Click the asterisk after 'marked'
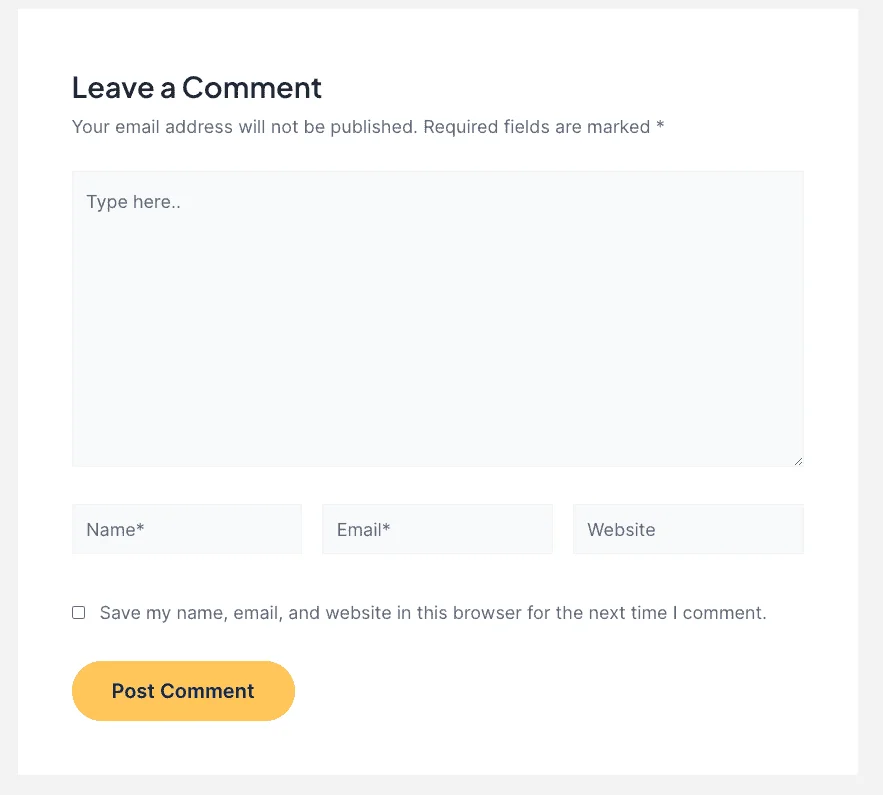Screen dimensions: 883x795 pos(660,126)
